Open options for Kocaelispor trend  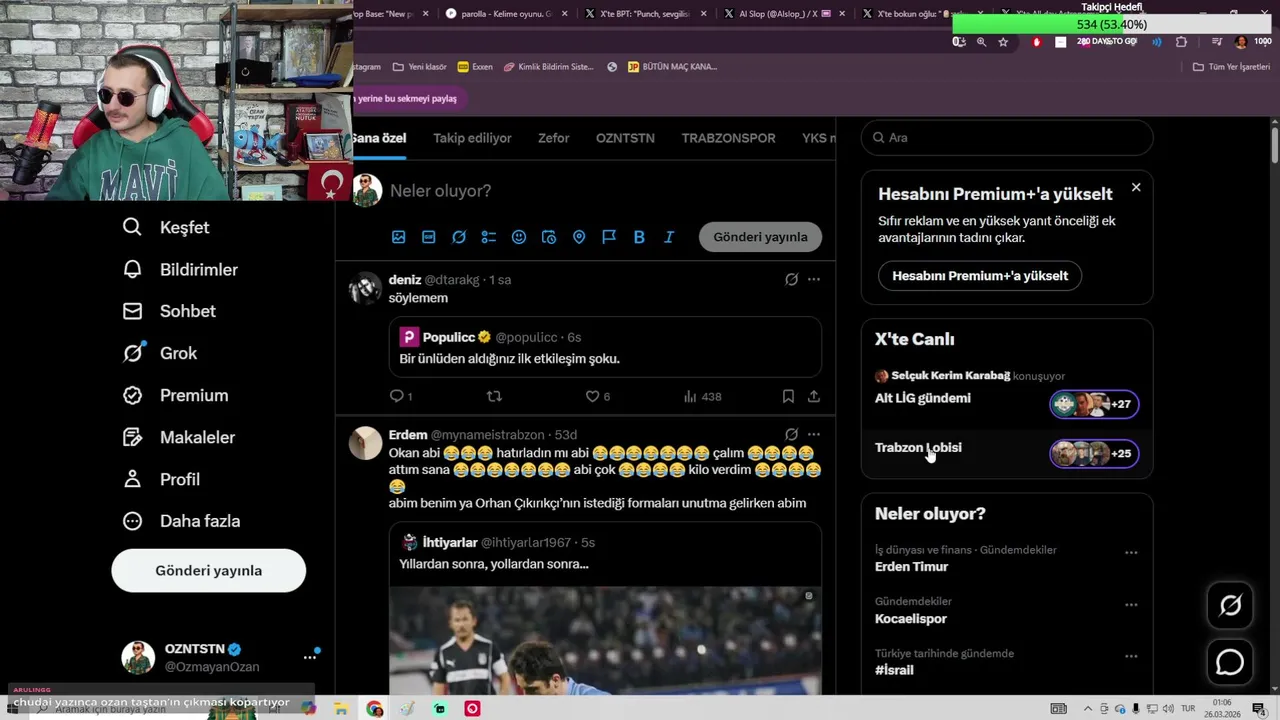(1131, 604)
